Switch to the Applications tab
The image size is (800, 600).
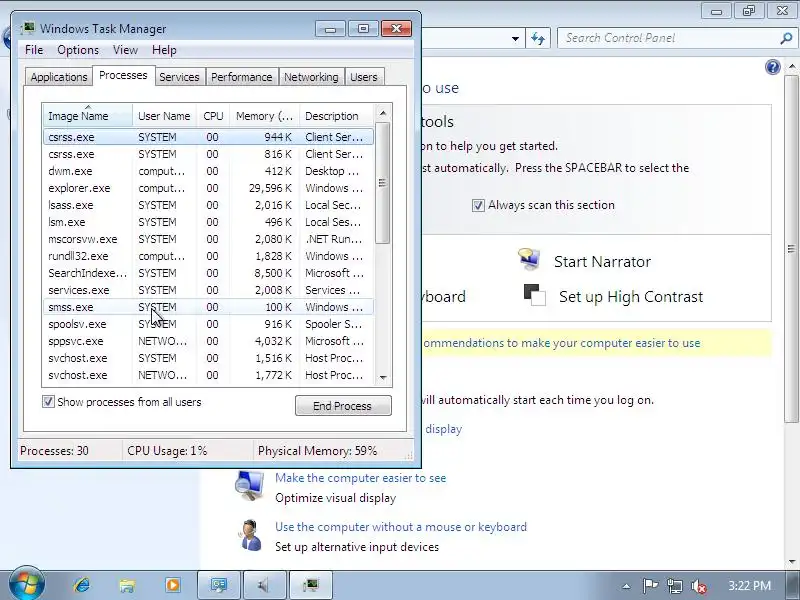(x=59, y=77)
